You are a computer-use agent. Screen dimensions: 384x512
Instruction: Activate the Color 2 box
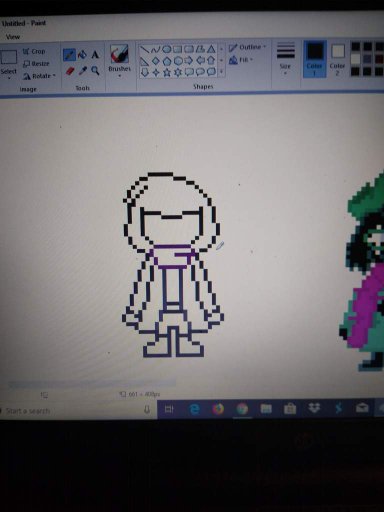pos(338,59)
